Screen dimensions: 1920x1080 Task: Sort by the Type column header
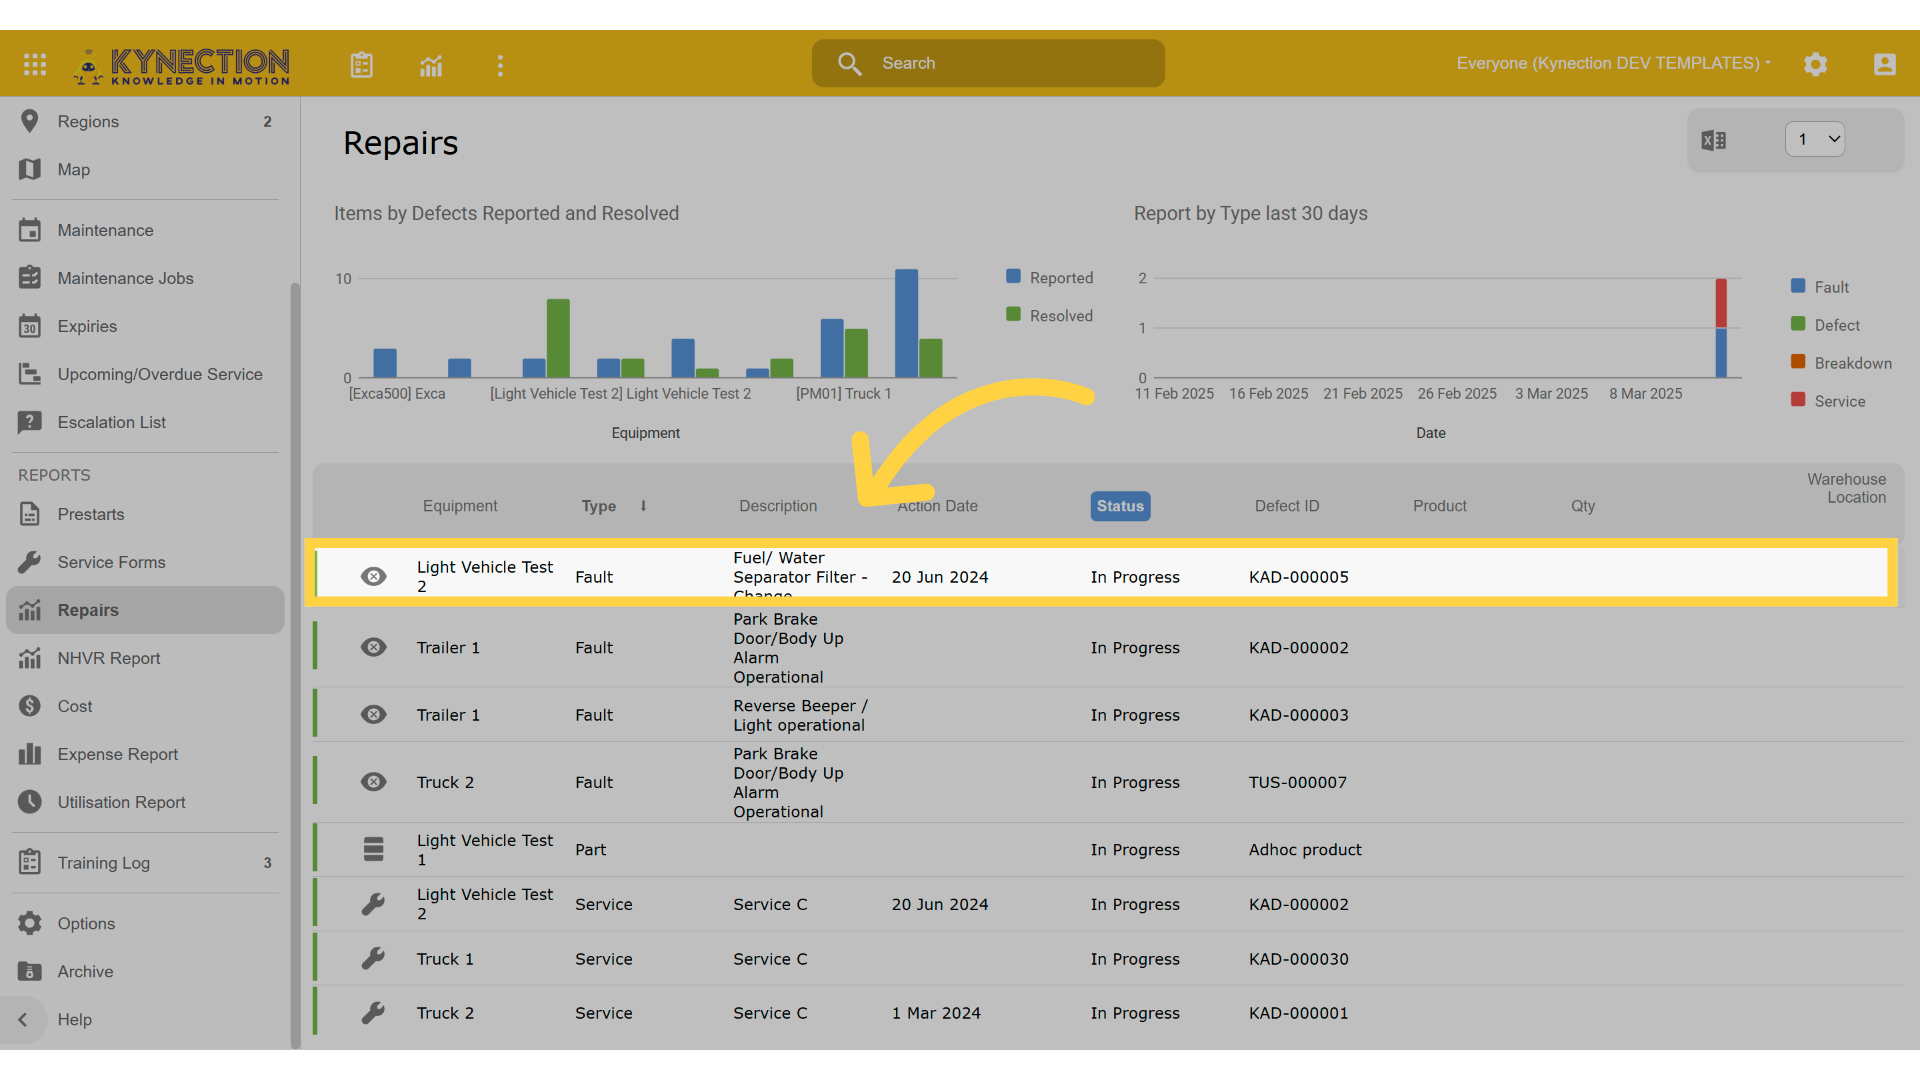599,506
